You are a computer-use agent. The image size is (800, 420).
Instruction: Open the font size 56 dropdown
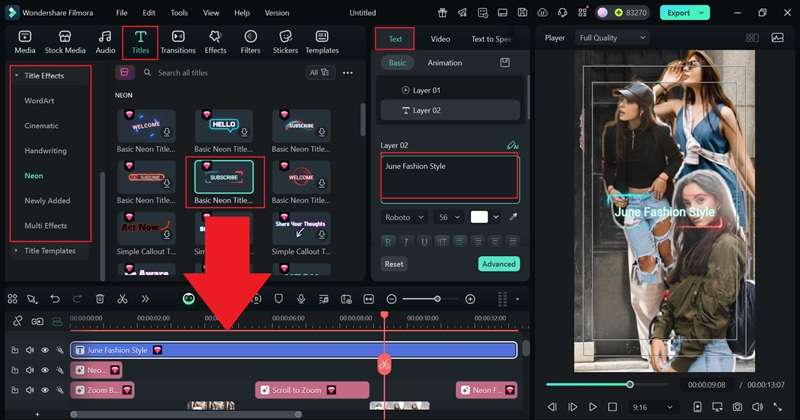[449, 217]
